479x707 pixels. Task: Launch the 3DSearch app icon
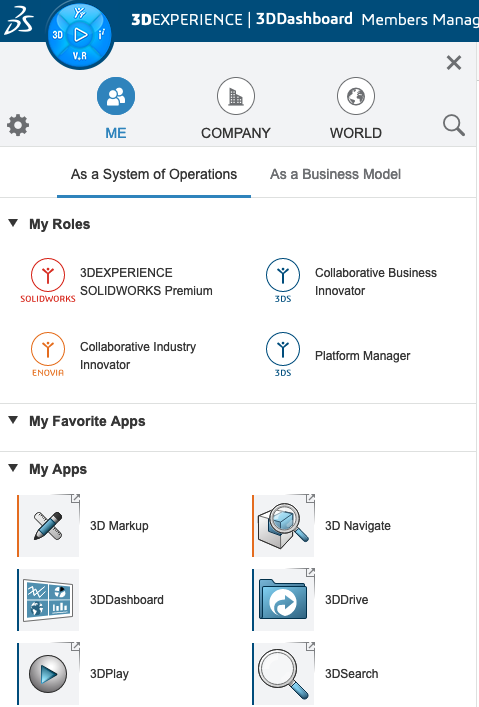284,674
